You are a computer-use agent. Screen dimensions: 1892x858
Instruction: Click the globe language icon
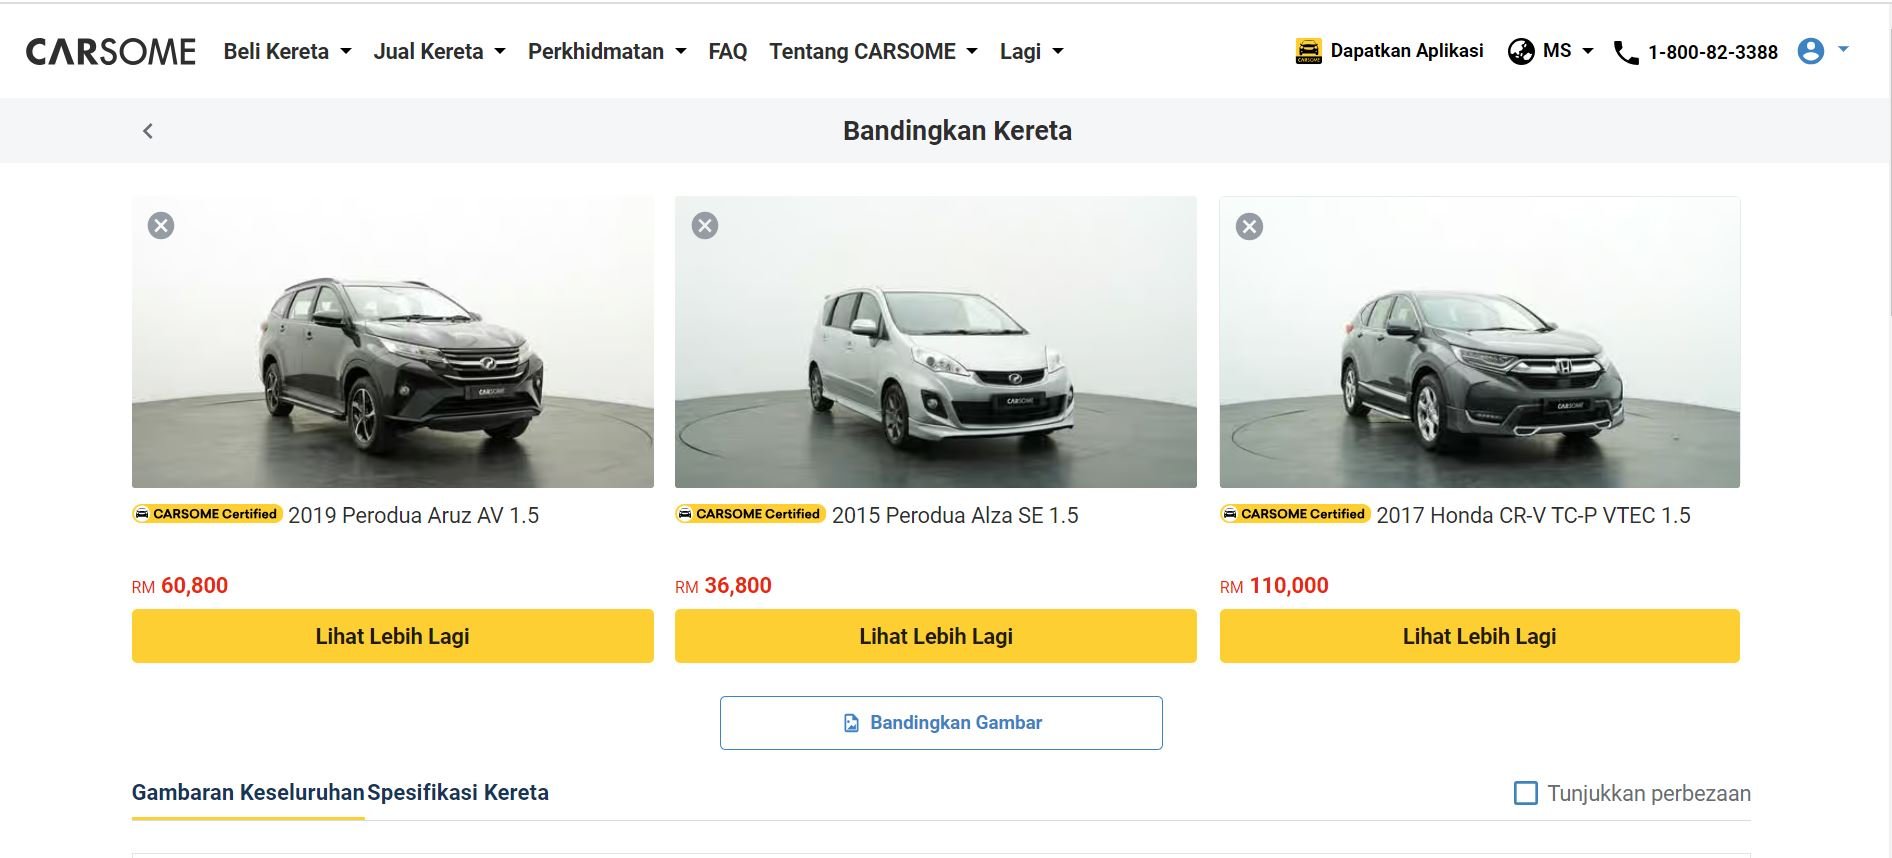click(1521, 51)
